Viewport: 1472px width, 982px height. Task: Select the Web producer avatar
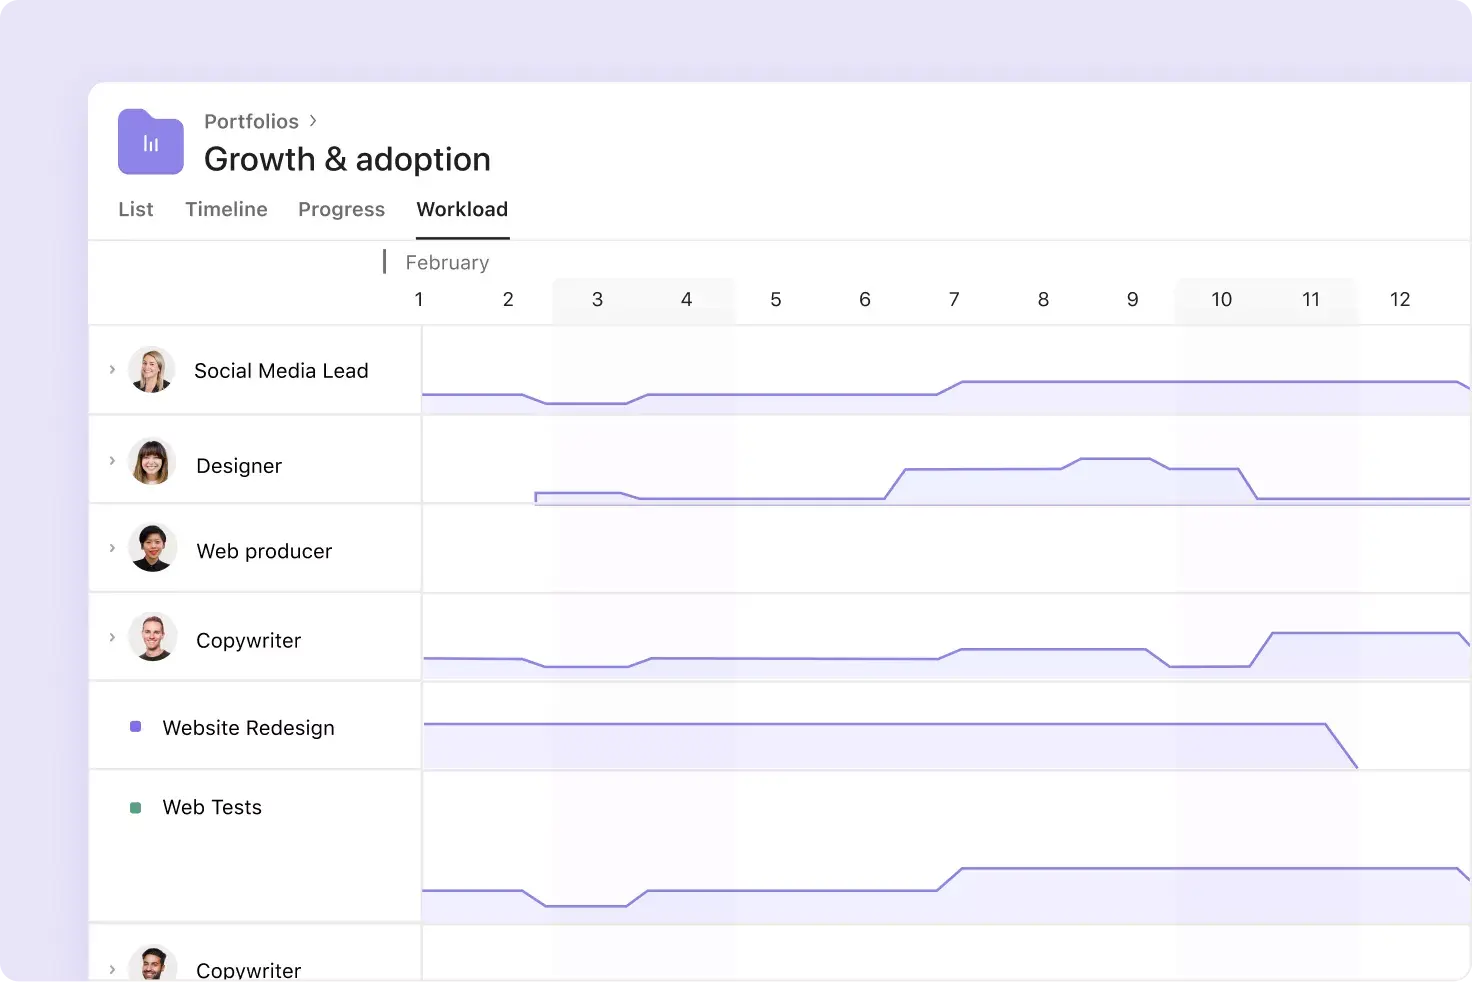pos(152,547)
